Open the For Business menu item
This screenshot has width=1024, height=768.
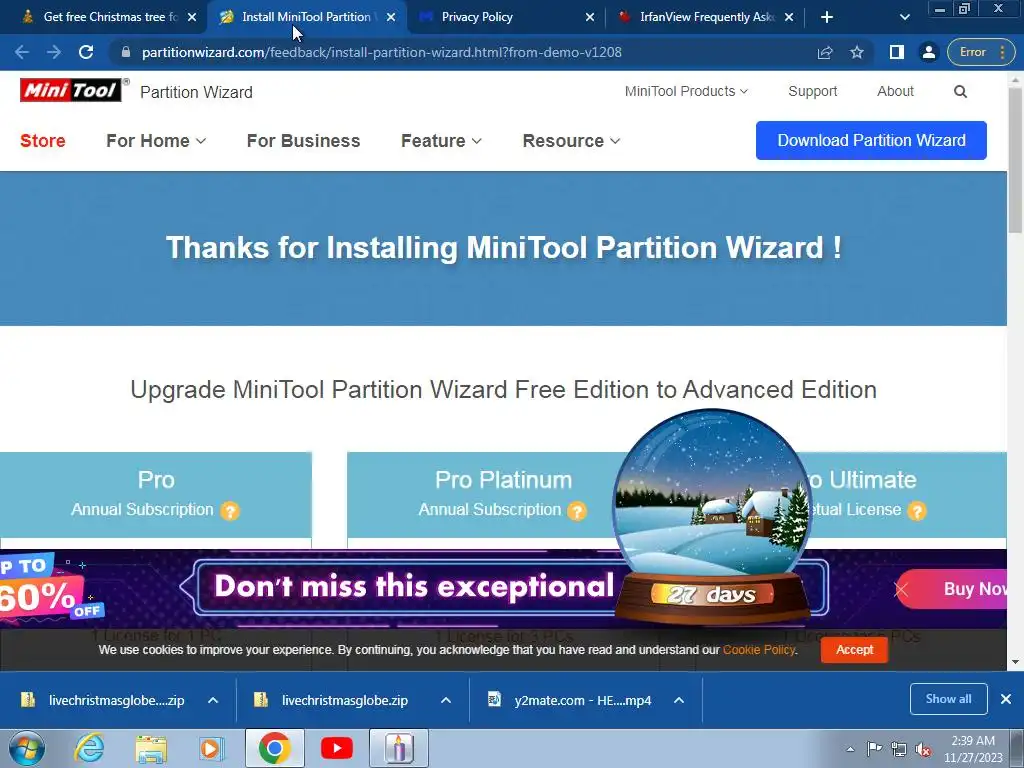303,140
